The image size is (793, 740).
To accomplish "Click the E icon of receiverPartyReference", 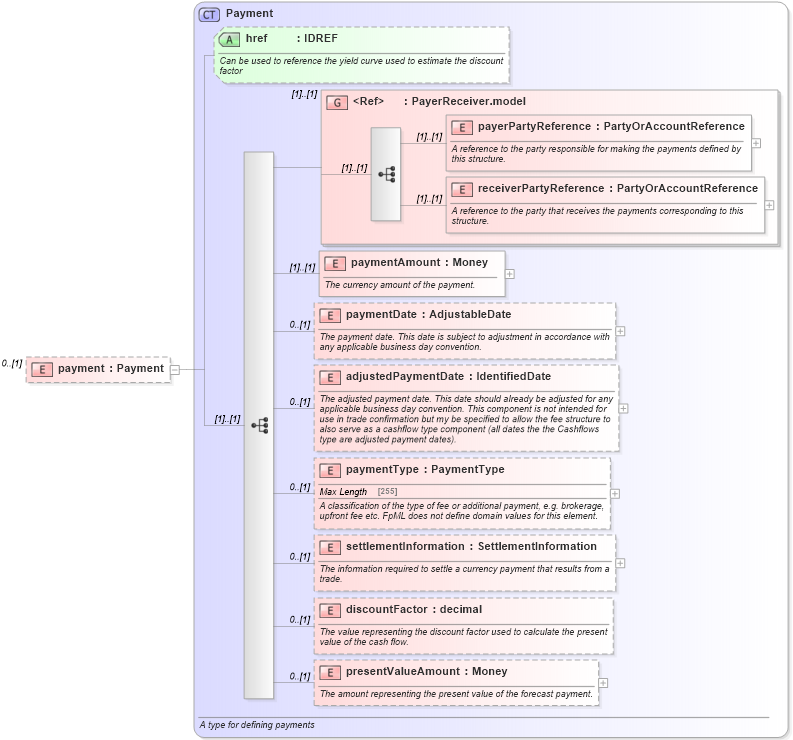I will pyautogui.click(x=462, y=190).
